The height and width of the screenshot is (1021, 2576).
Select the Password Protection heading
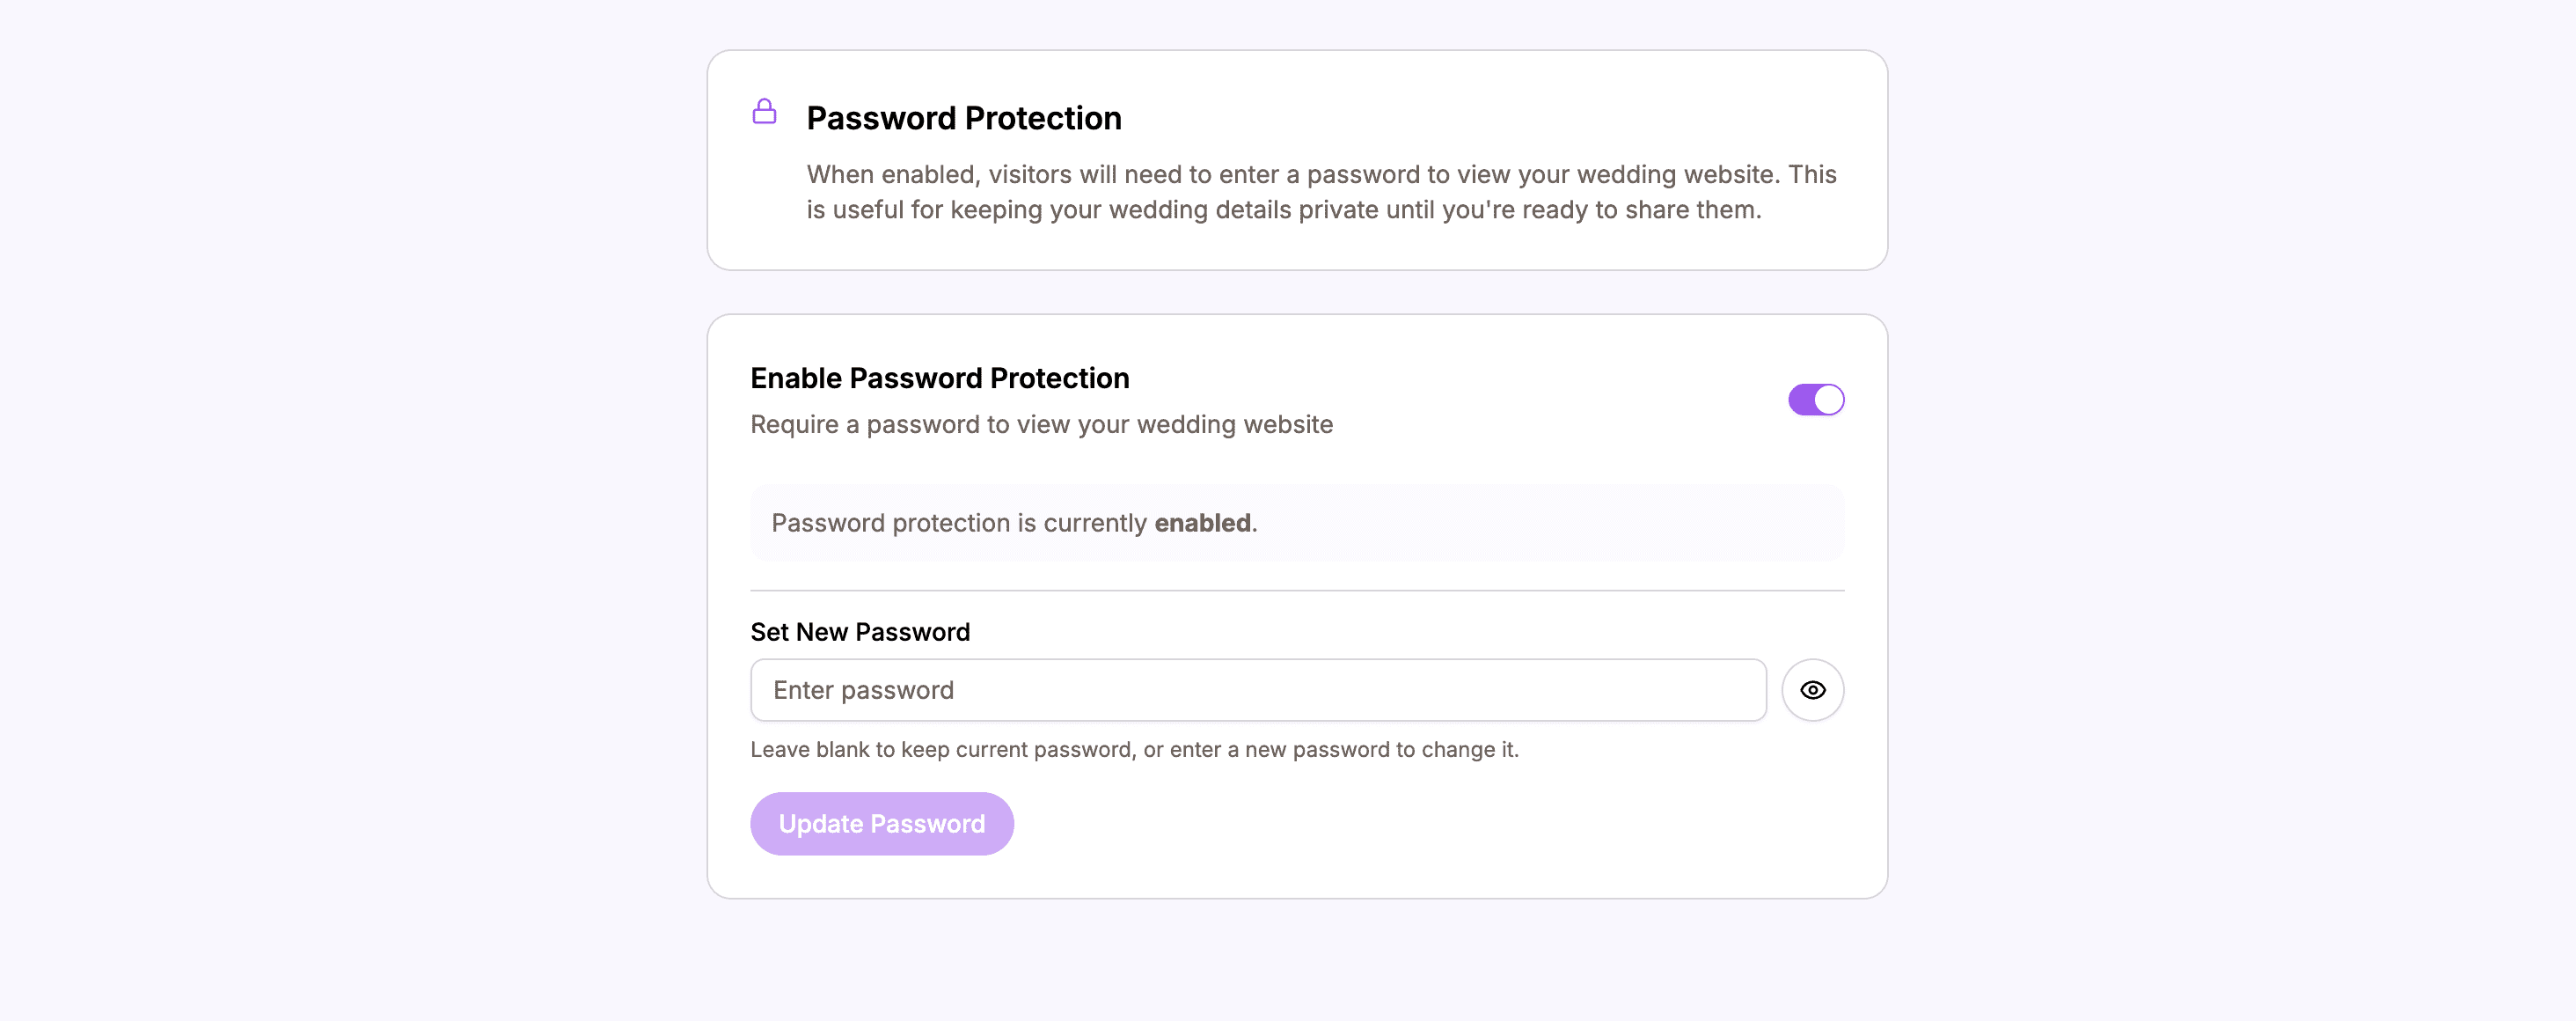click(x=963, y=118)
